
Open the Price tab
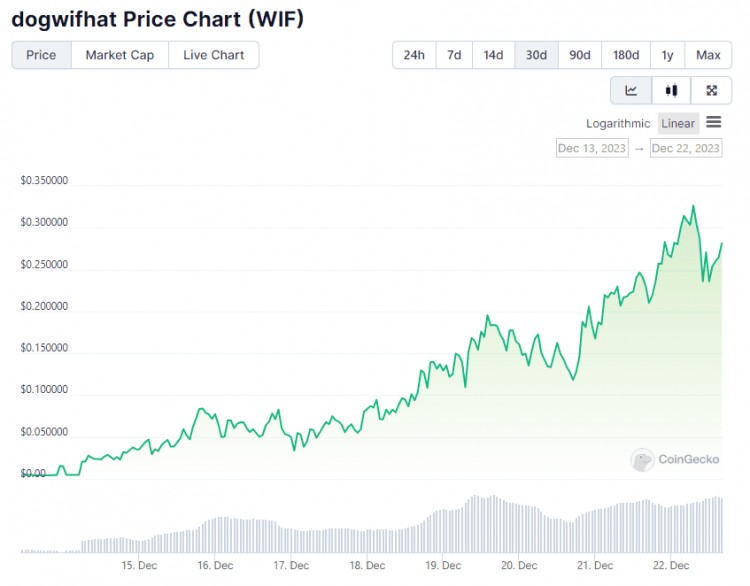[x=41, y=55]
